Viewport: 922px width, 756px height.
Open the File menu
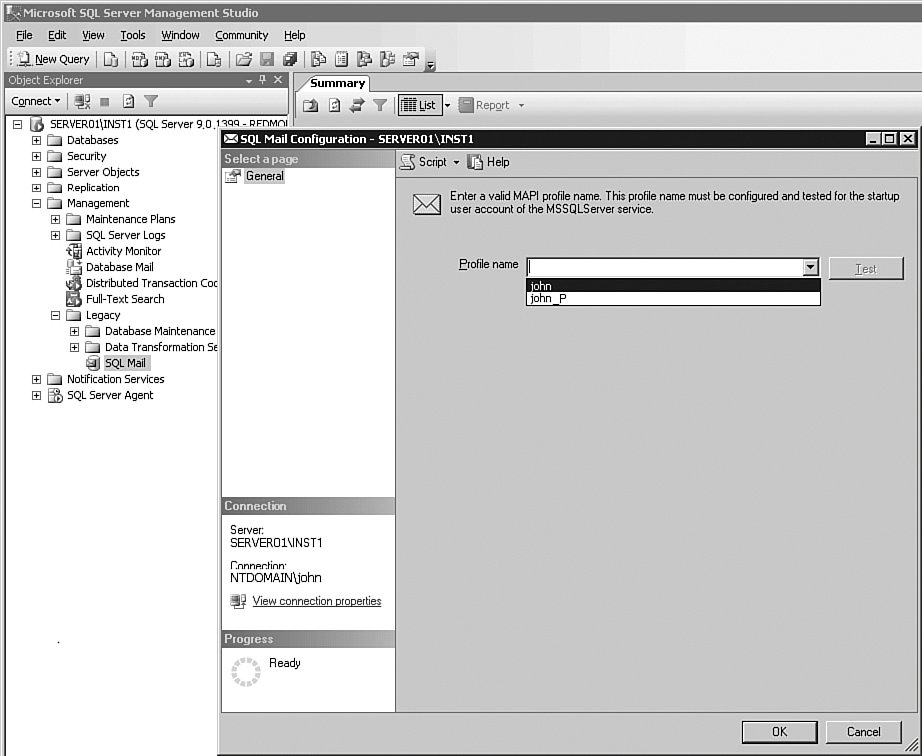[x=24, y=35]
